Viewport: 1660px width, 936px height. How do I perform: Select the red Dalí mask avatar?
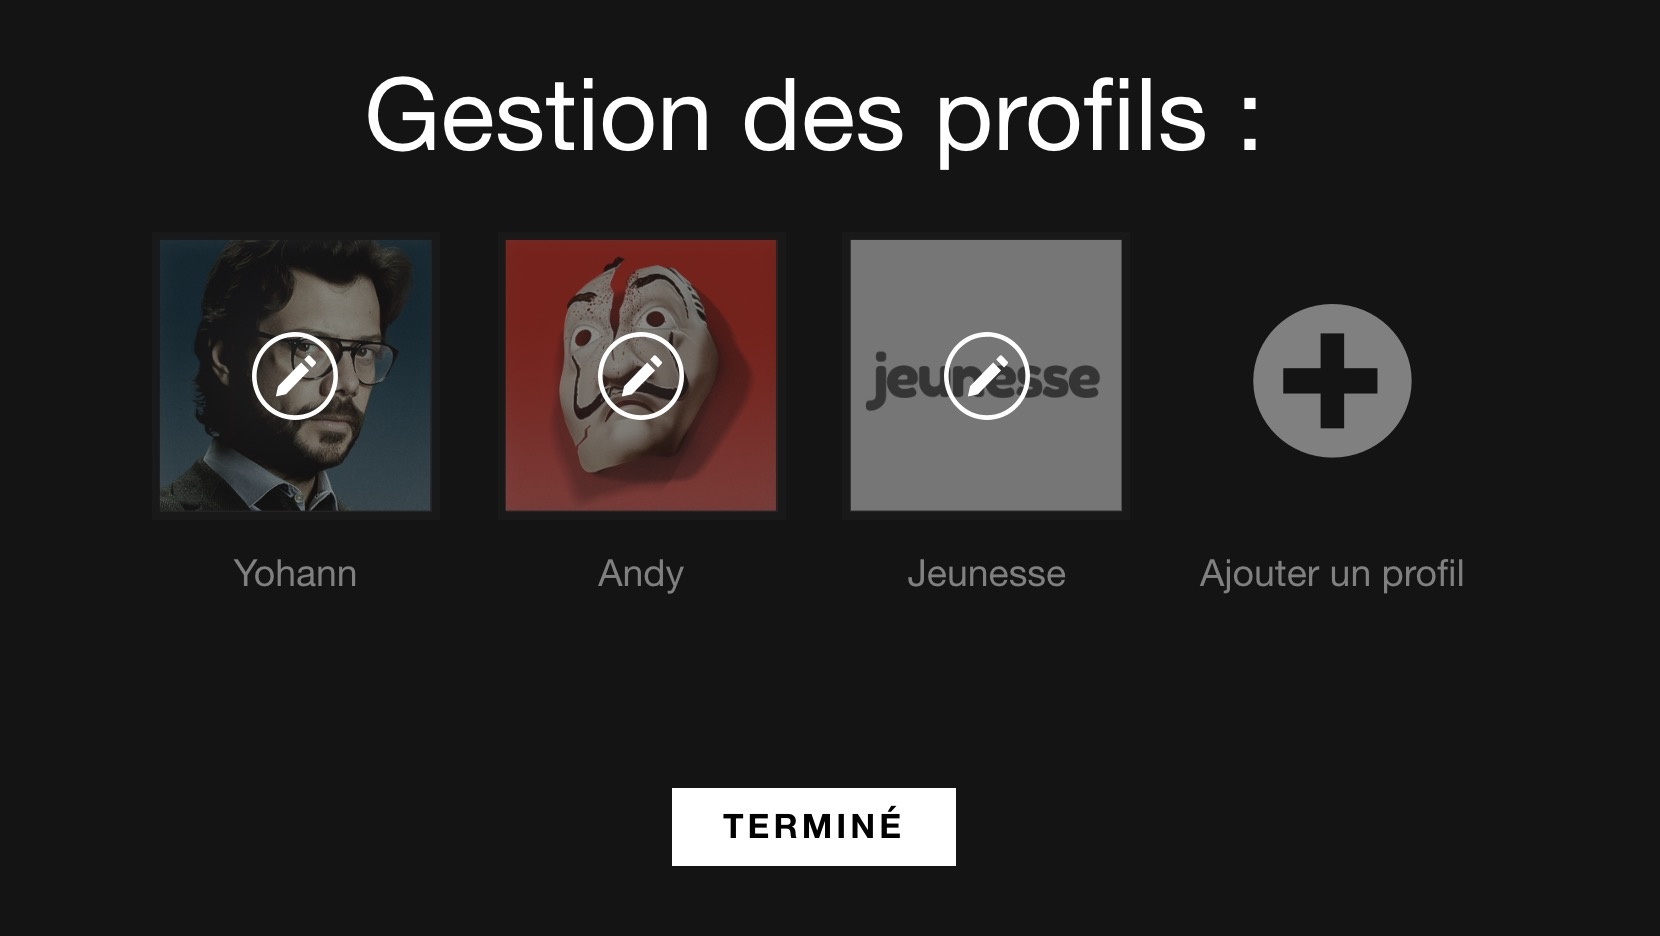pyautogui.click(x=641, y=375)
